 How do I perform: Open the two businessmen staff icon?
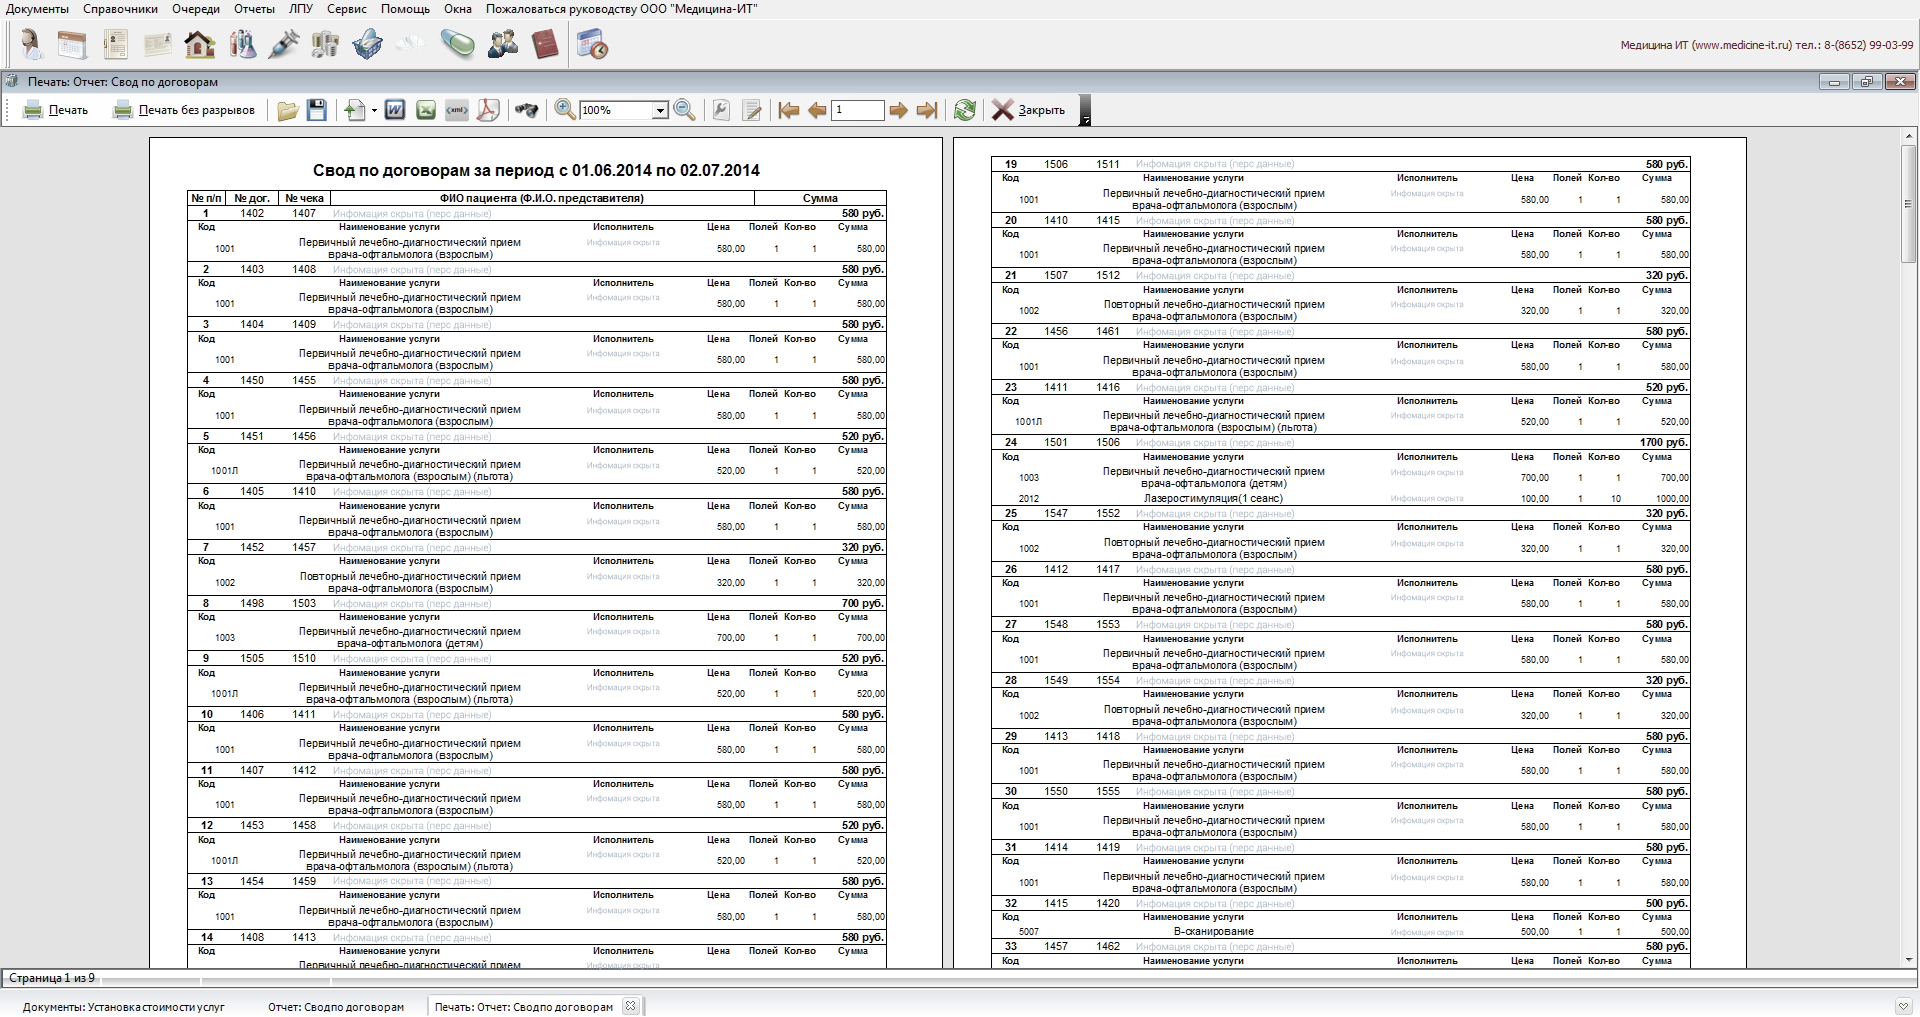[502, 44]
